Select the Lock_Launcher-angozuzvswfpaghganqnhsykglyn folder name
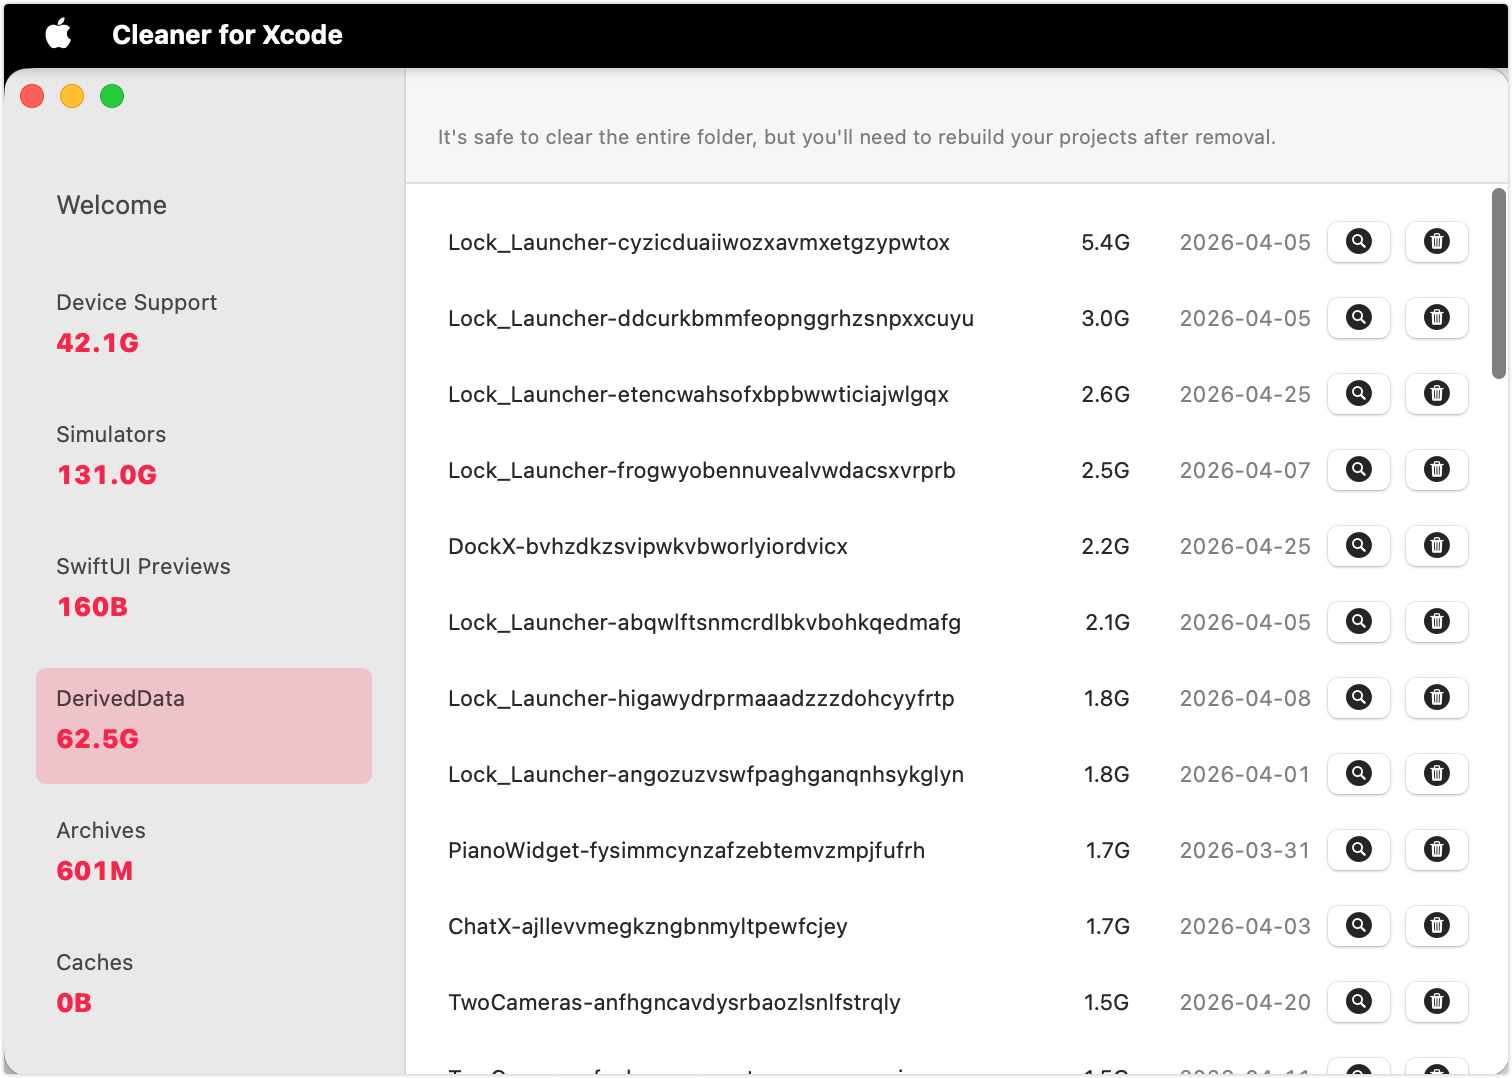 point(706,775)
